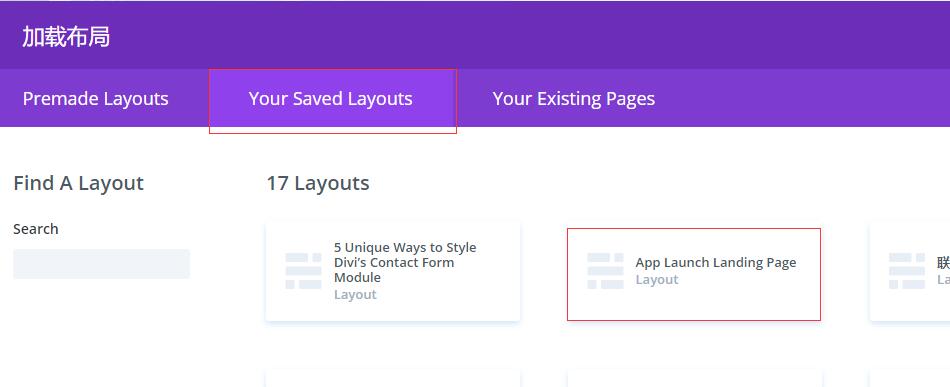Image resolution: width=950 pixels, height=387 pixels.
Task: Click Layout label under App Launch Landing Page
Action: coord(657,279)
